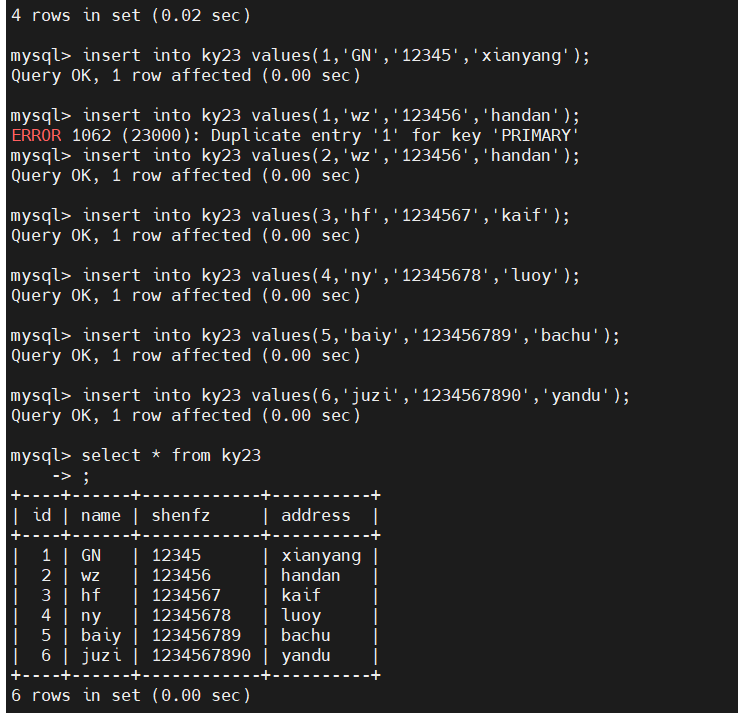The height and width of the screenshot is (713, 738).
Task: Click 'handan' in the result table
Action: [x=311, y=576]
